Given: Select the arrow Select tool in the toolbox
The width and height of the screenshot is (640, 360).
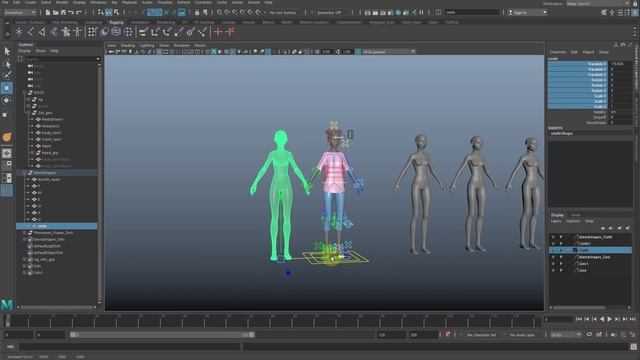Looking at the screenshot, I should [x=7, y=51].
